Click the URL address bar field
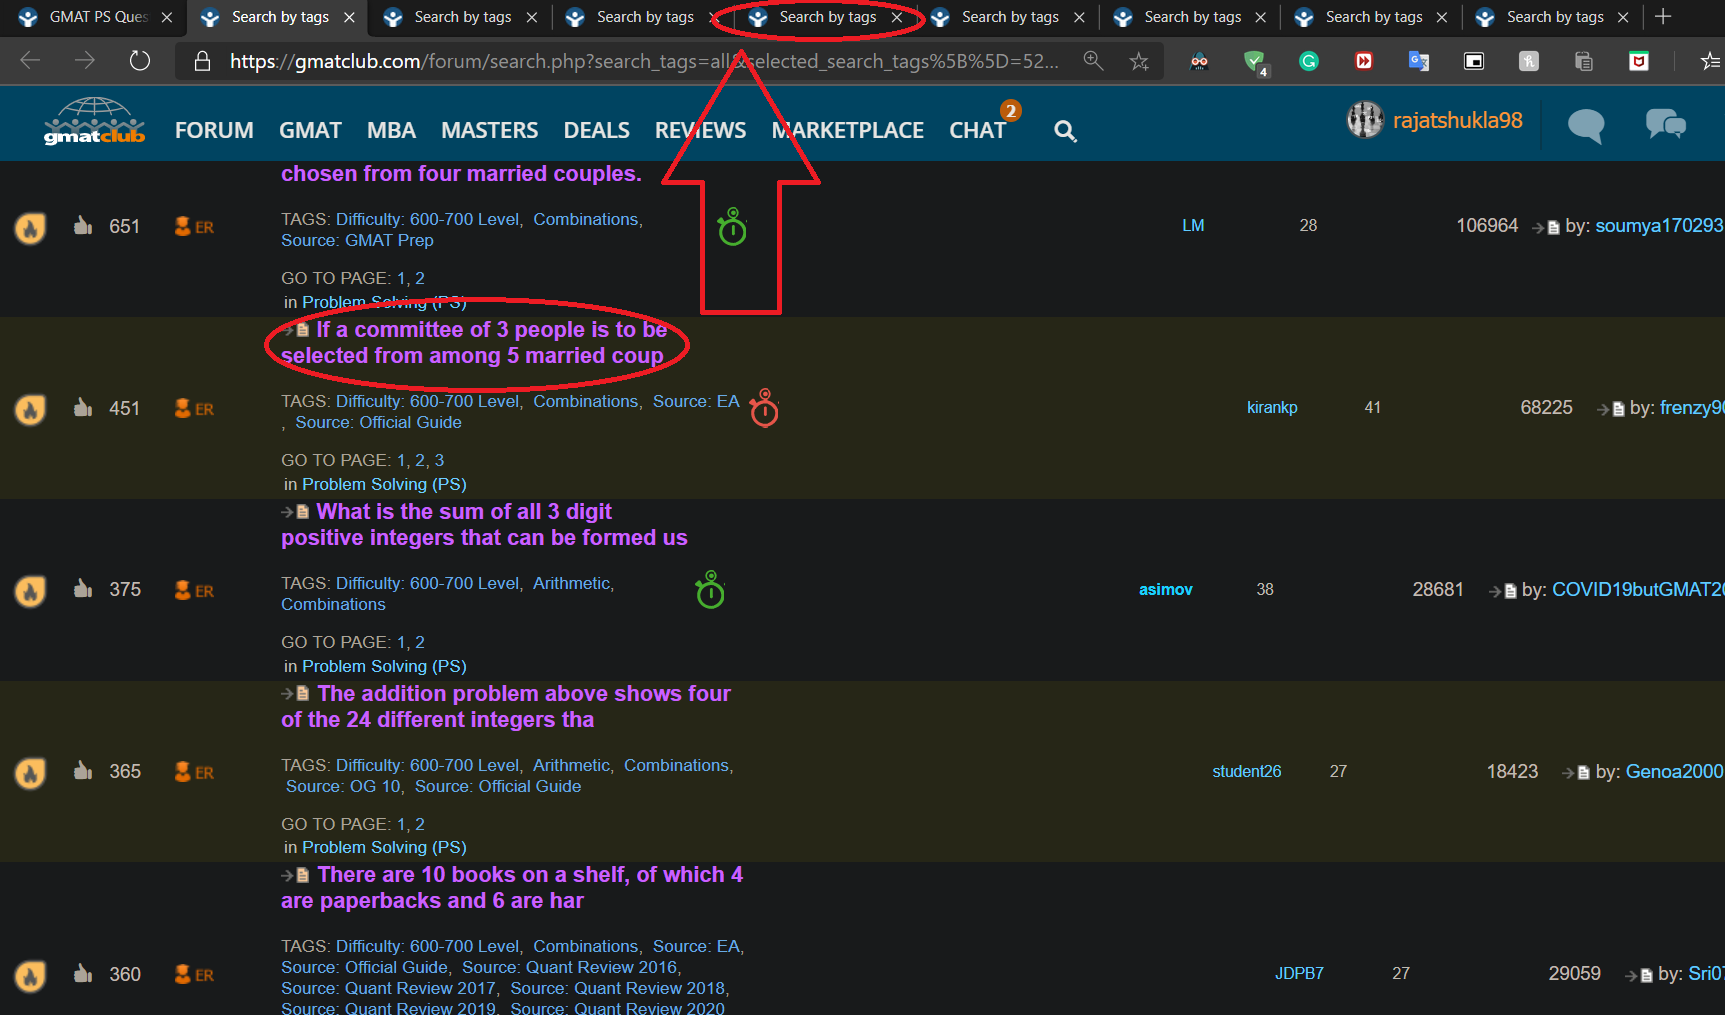 pos(640,62)
